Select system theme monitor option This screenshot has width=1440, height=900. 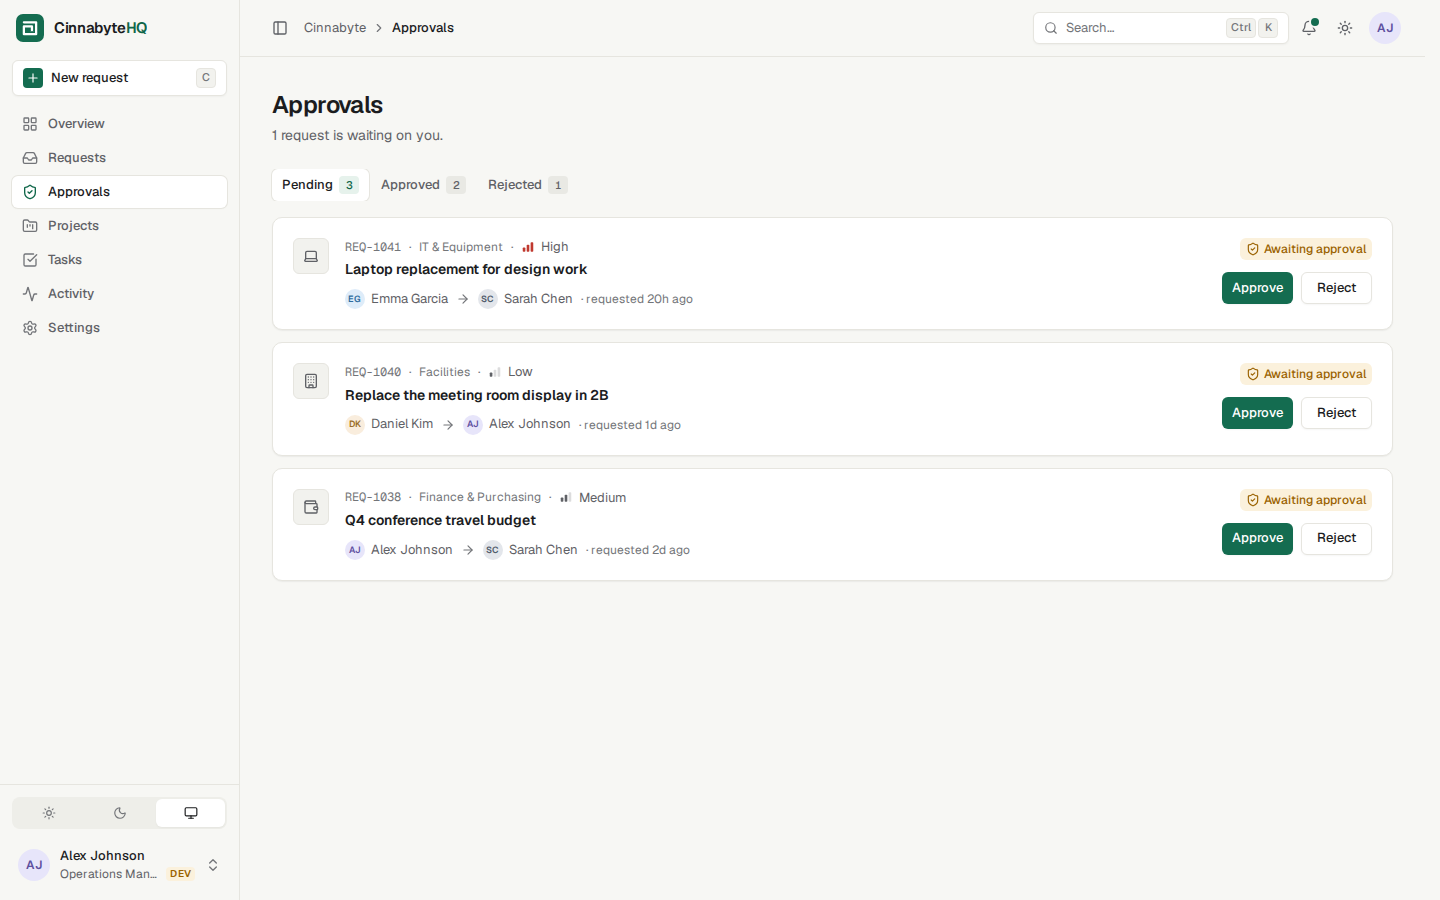click(x=191, y=813)
